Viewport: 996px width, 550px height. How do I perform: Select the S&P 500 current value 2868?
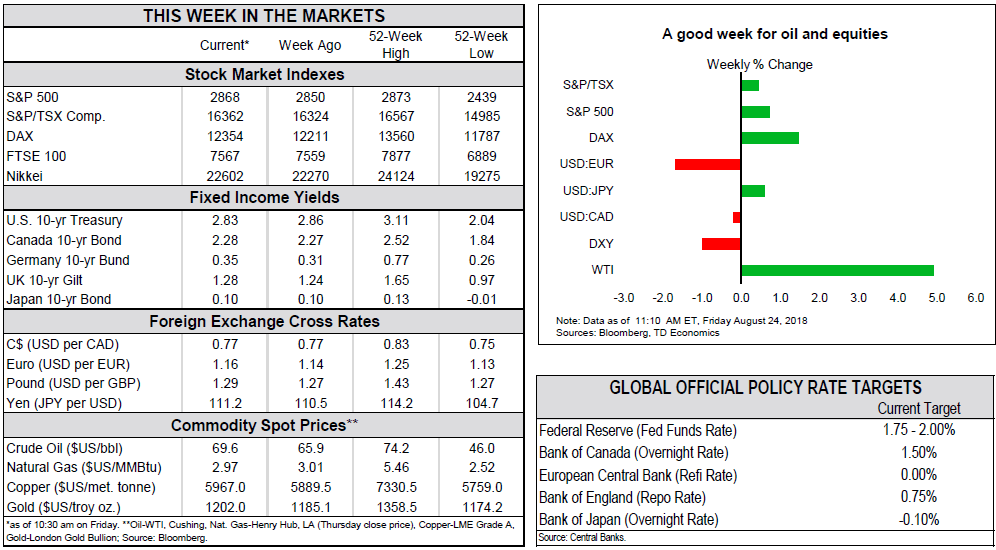pyautogui.click(x=224, y=98)
